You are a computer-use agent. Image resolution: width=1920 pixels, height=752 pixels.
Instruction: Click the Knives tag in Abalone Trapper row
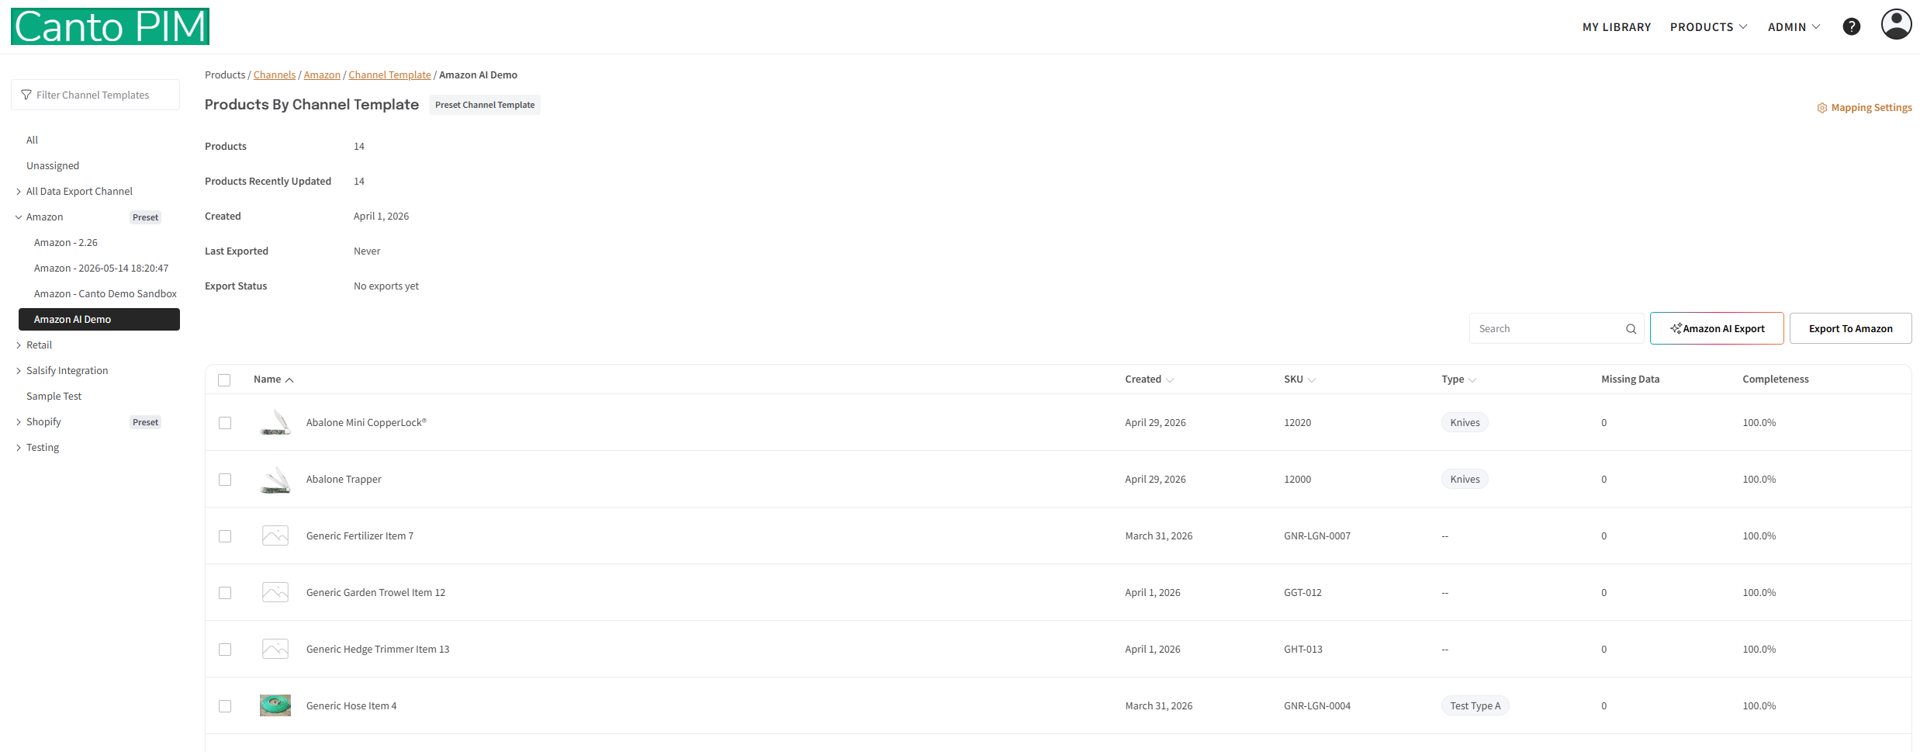(x=1464, y=480)
